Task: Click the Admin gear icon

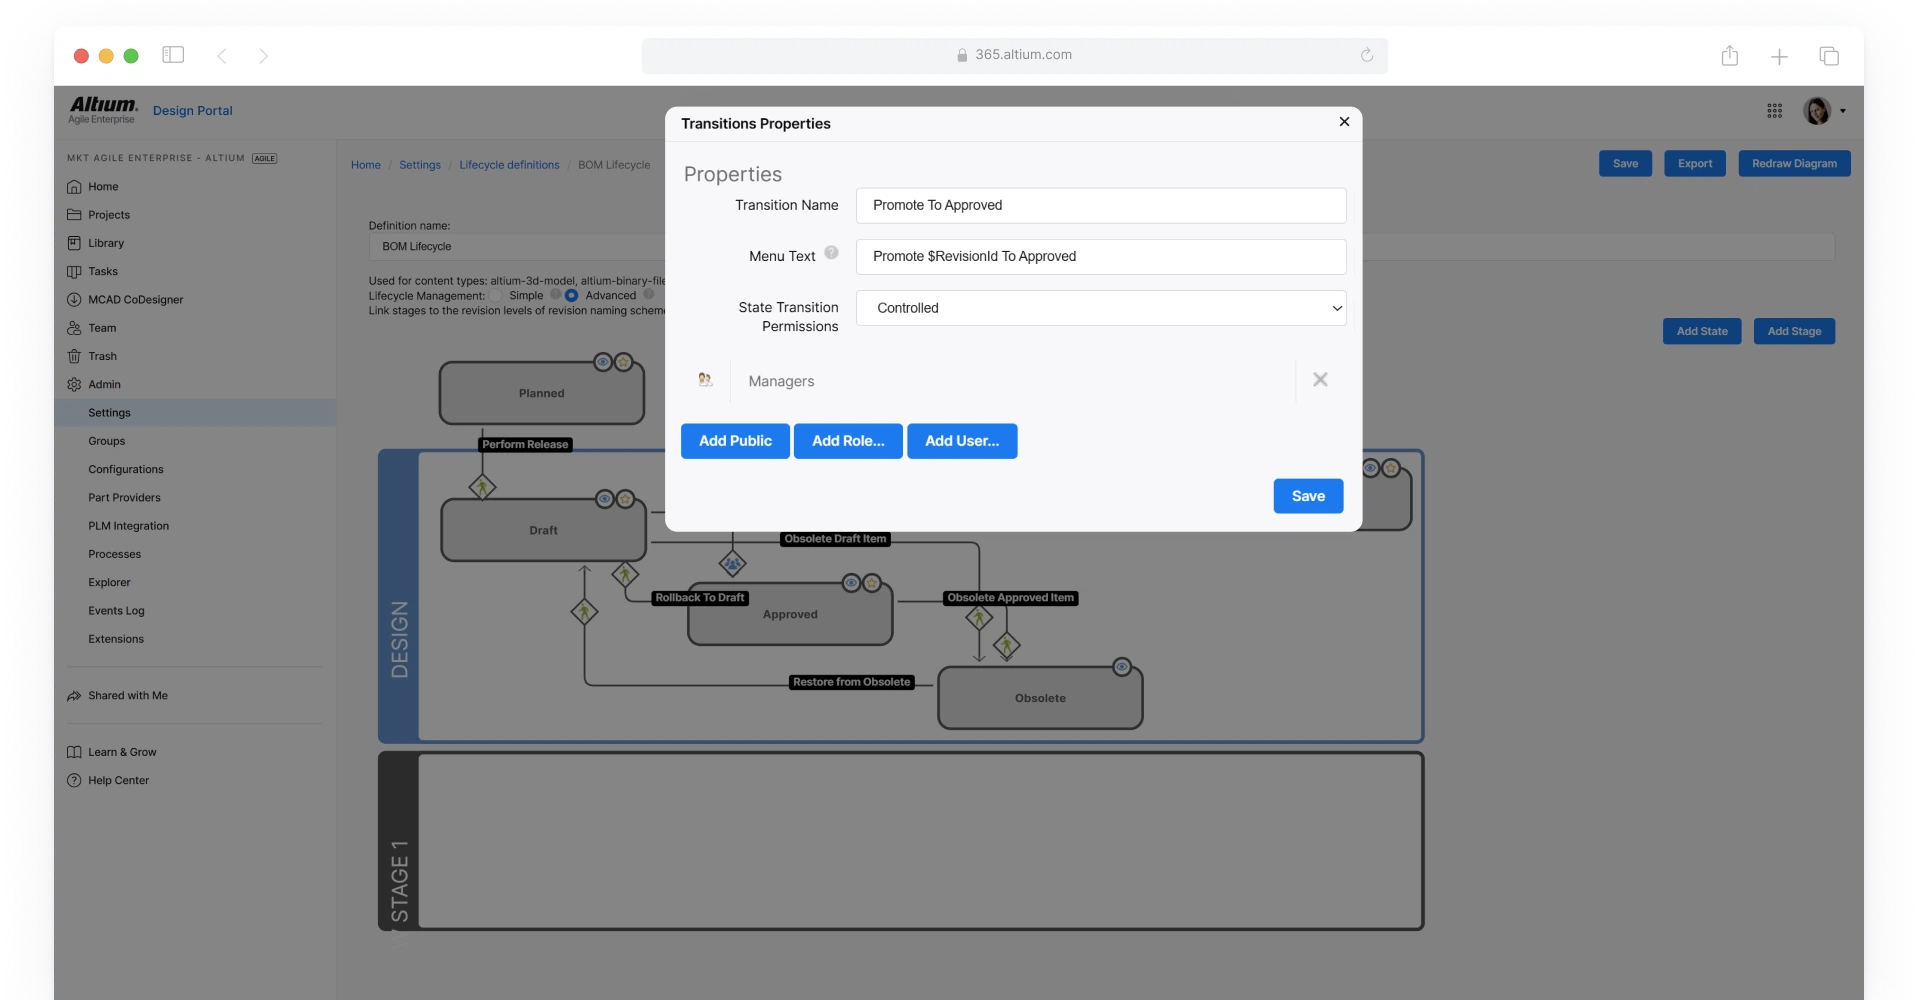Action: [74, 385]
